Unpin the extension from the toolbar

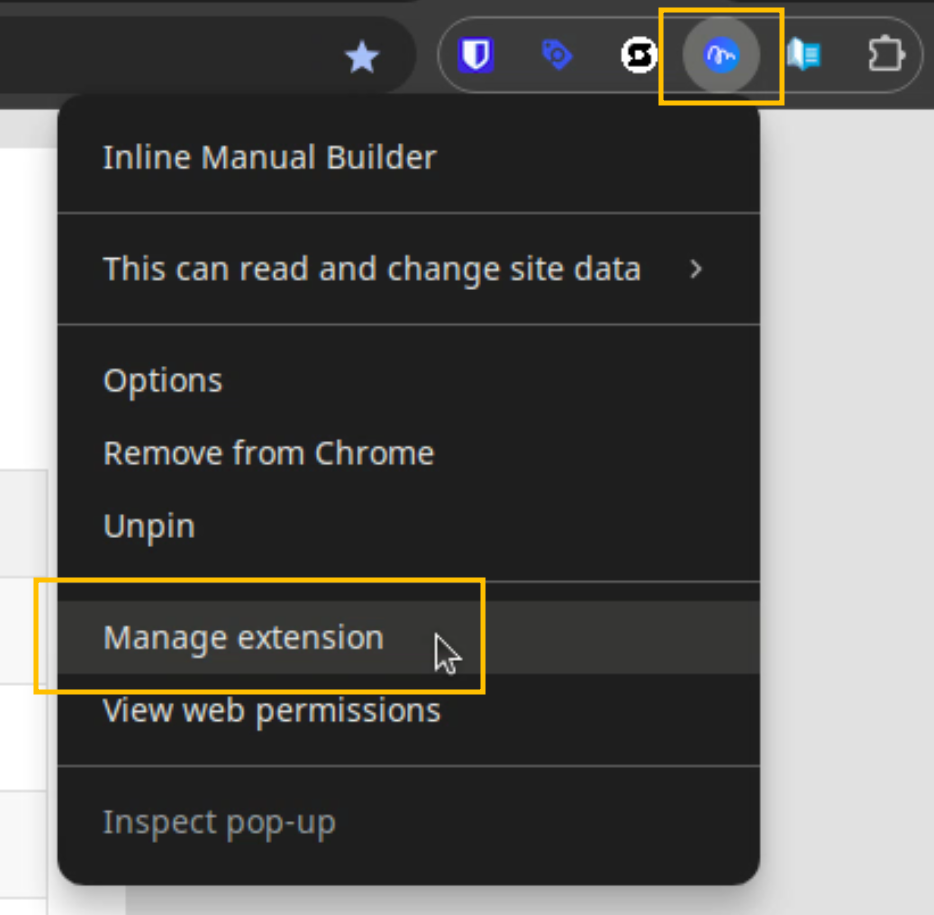tap(149, 526)
